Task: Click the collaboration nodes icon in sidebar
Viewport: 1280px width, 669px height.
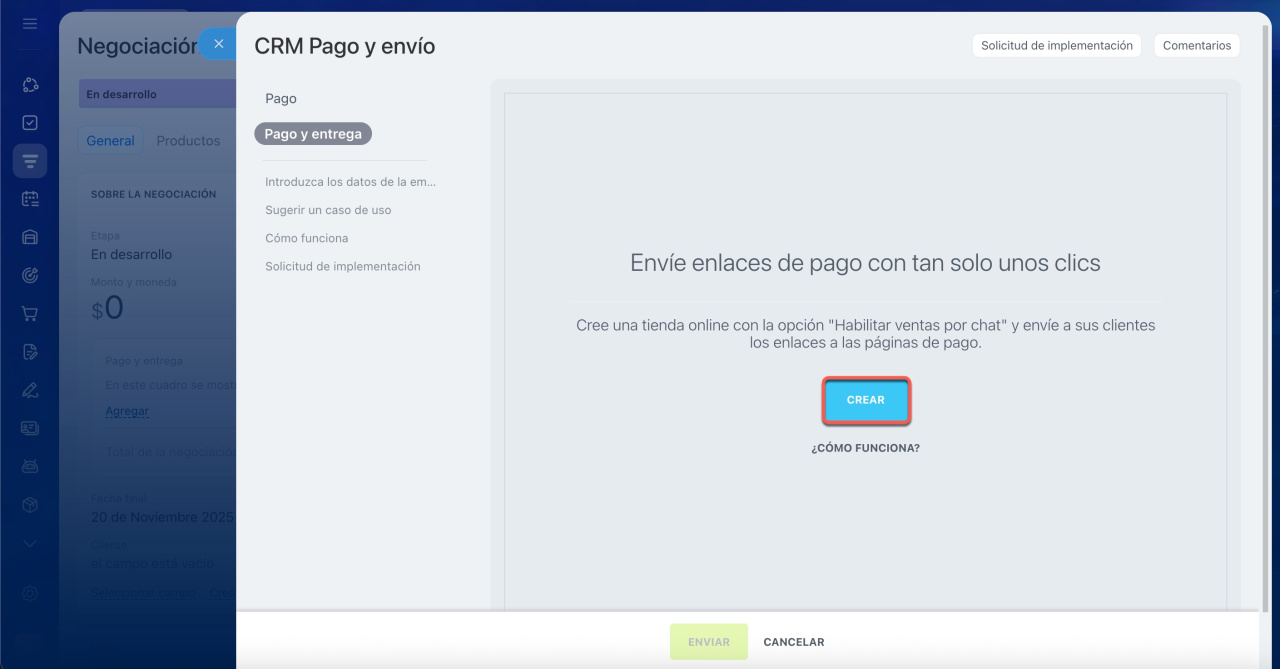Action: pos(30,85)
